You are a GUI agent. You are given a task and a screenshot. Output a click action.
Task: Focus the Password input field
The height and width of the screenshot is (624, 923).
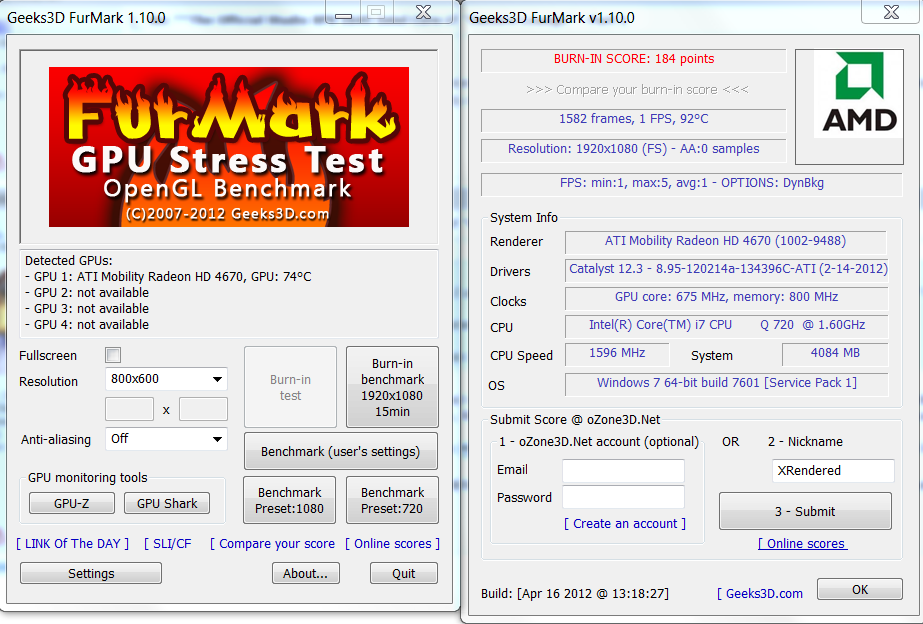click(x=623, y=497)
